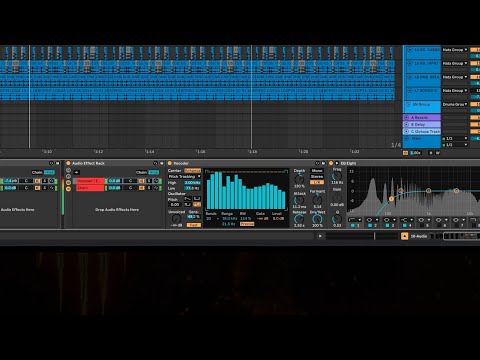Select the B Delay return track
480x360 pixels.
click(422, 124)
